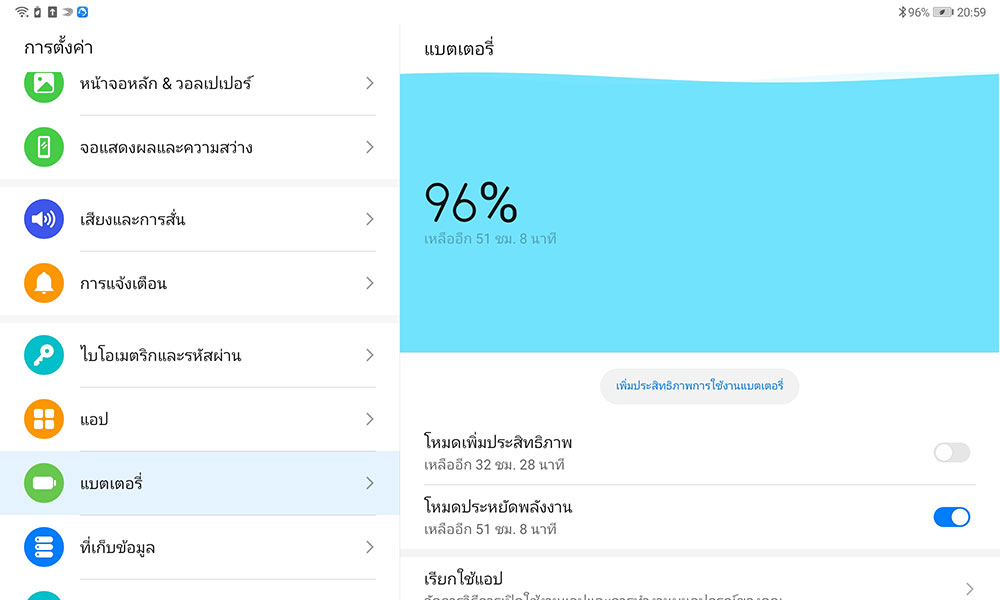This screenshot has height=600, width=1000.
Task: Open the blue storage icon
Action: pyautogui.click(x=44, y=547)
